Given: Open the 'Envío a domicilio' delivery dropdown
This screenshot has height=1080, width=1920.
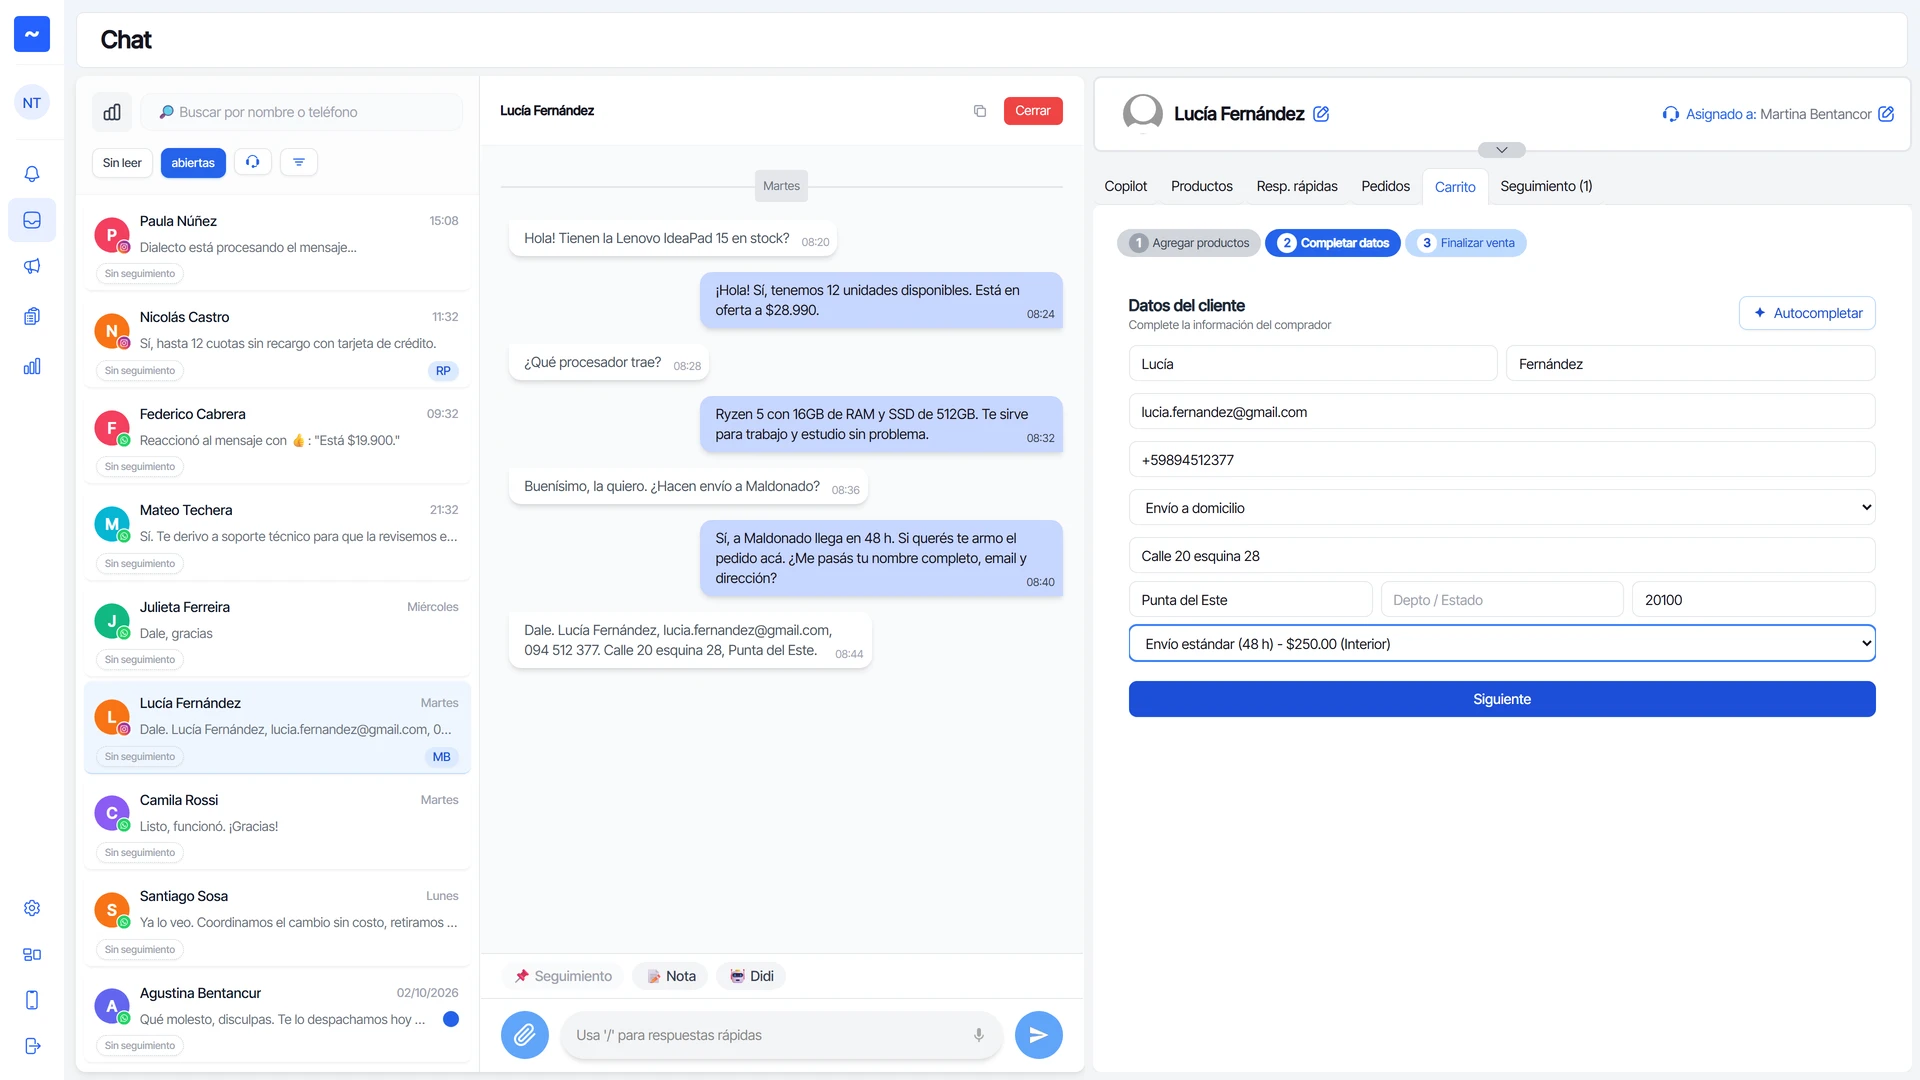Looking at the screenshot, I should [x=1502, y=508].
